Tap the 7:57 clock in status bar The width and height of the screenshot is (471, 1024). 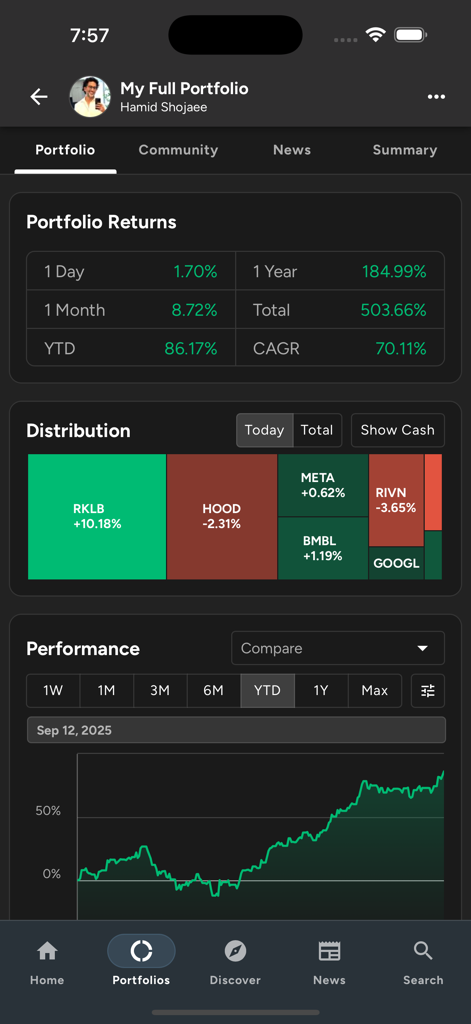tap(89, 35)
